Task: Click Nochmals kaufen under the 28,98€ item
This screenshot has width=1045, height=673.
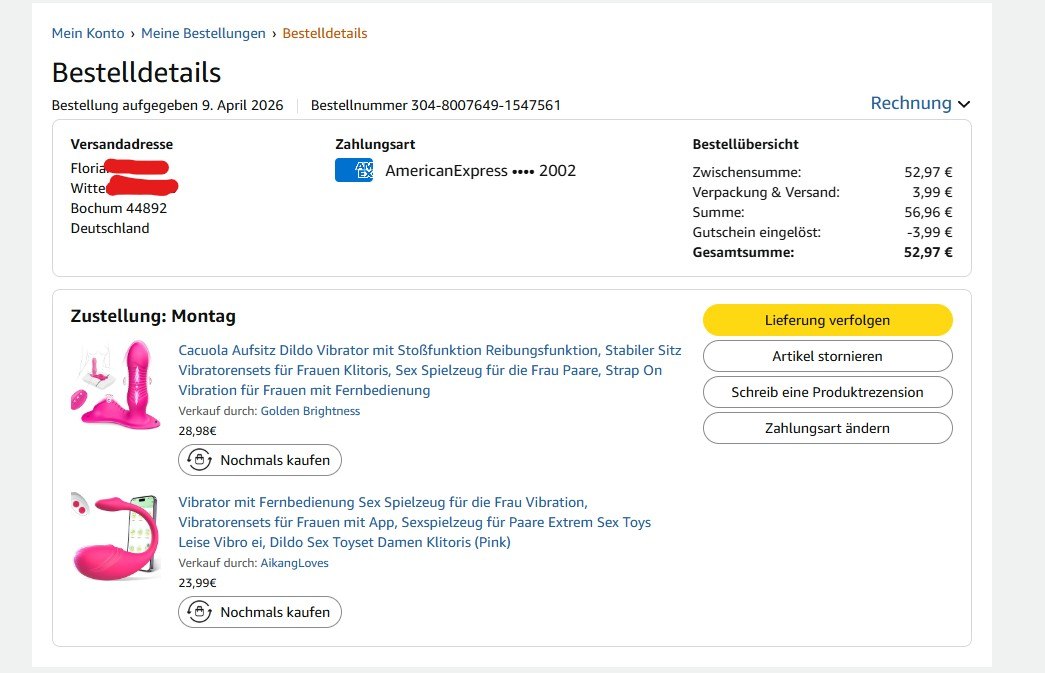Action: pos(260,460)
